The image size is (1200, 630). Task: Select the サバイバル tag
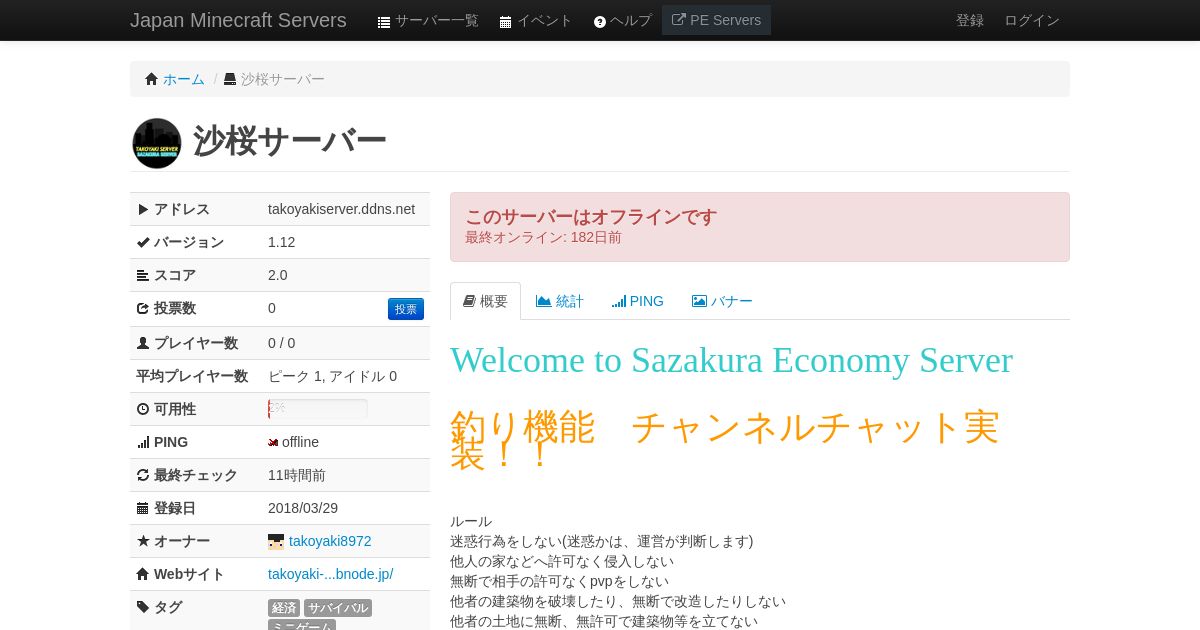(338, 608)
